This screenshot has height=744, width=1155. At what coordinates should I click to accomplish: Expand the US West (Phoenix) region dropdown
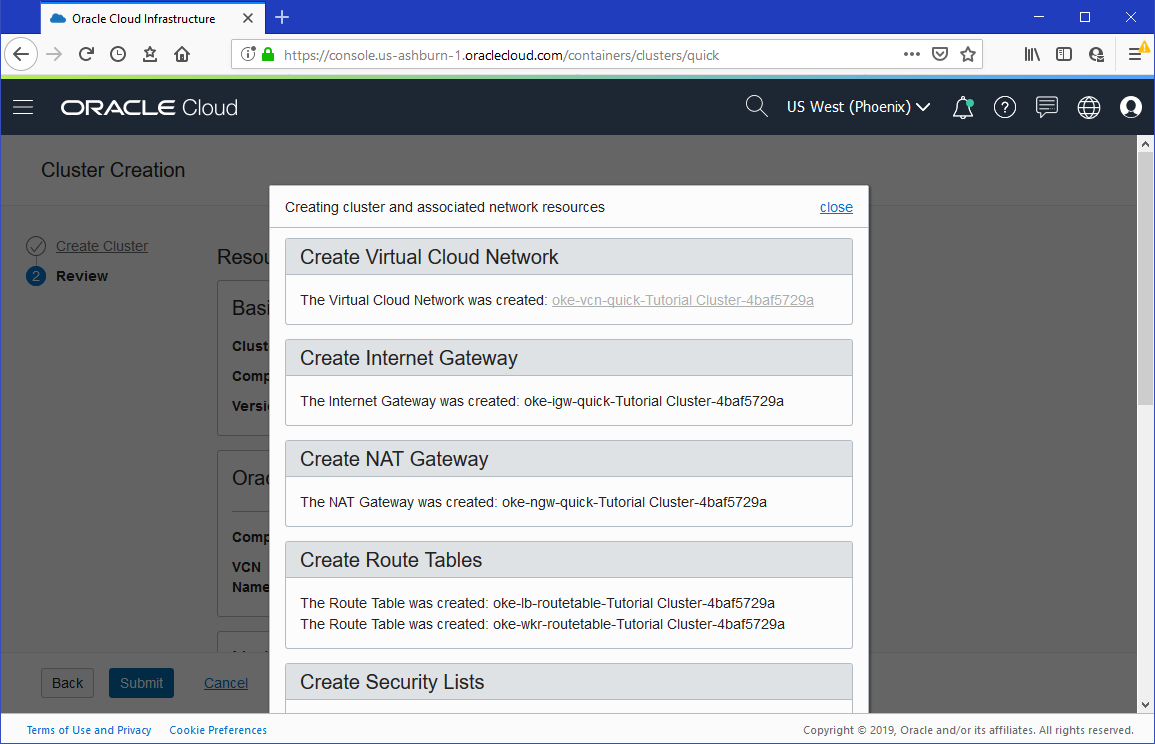point(858,107)
